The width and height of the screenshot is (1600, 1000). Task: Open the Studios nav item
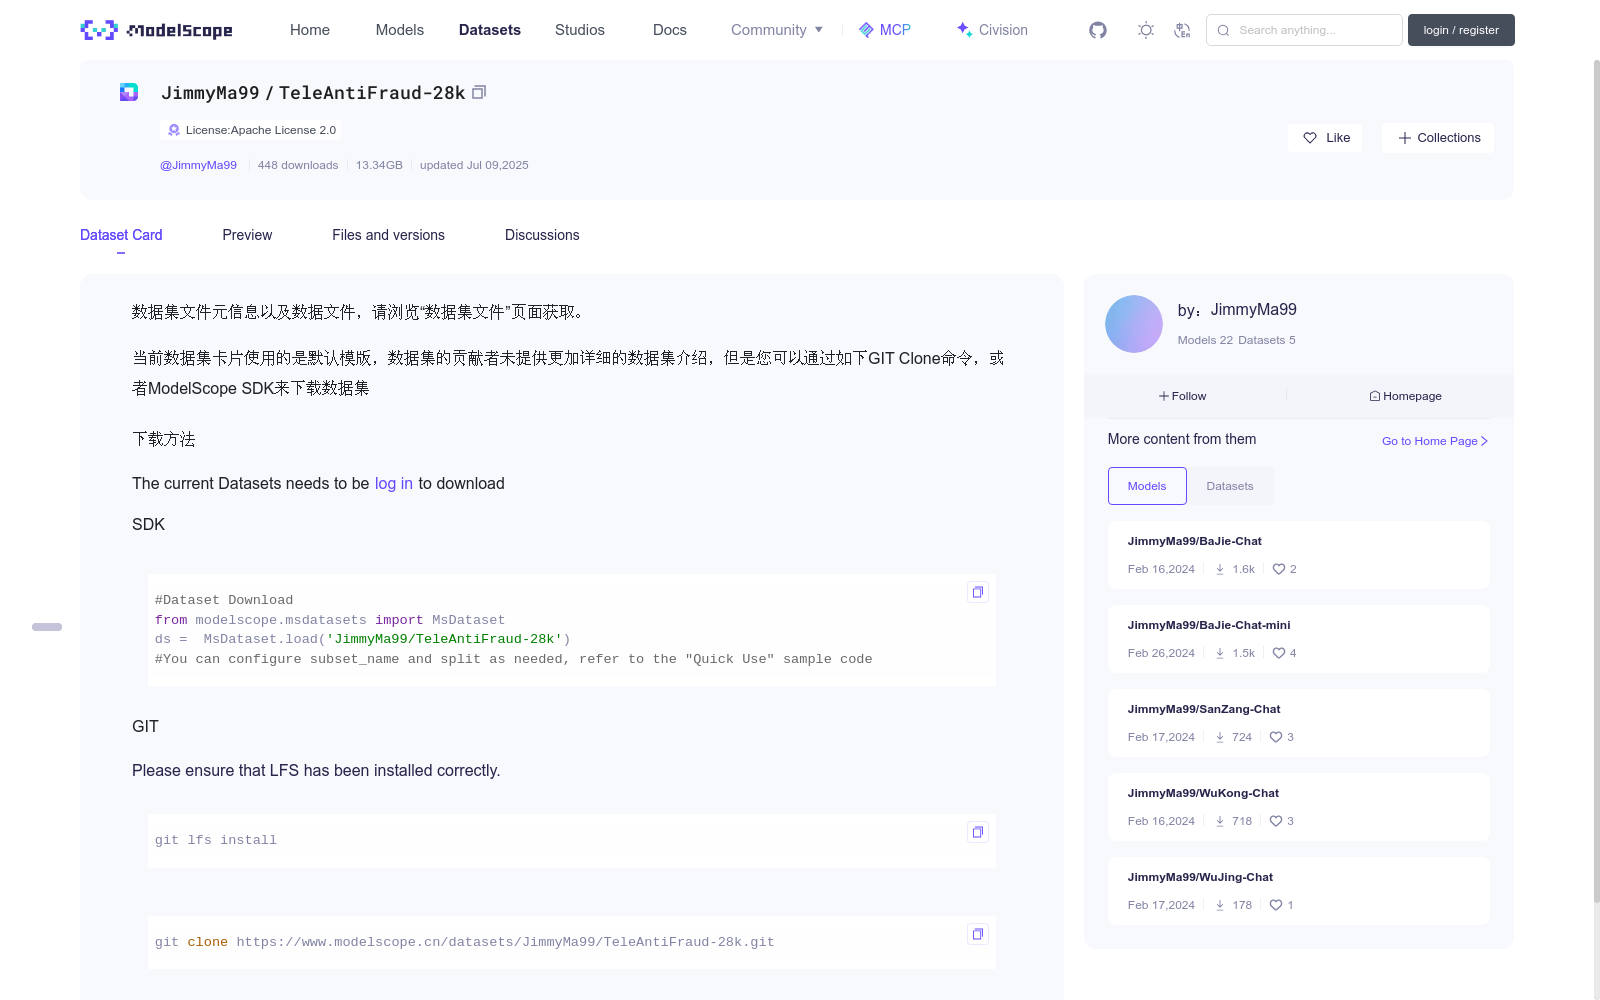point(580,30)
